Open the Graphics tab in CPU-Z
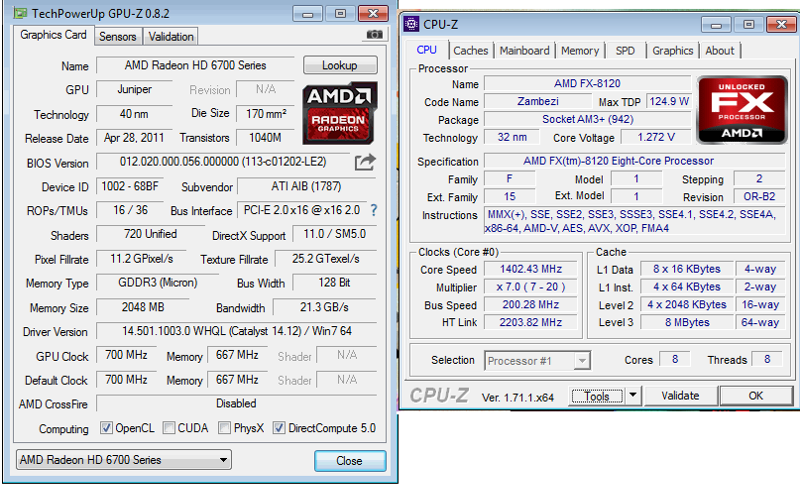Screen dimensions: 800x489 click(x=672, y=51)
